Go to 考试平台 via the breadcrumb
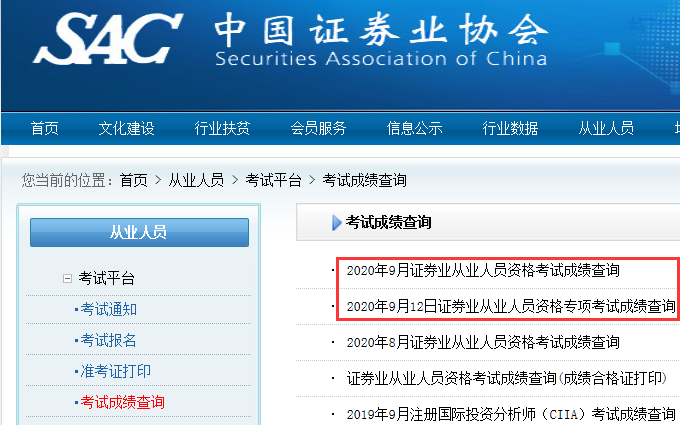The image size is (680, 425). pos(274,180)
